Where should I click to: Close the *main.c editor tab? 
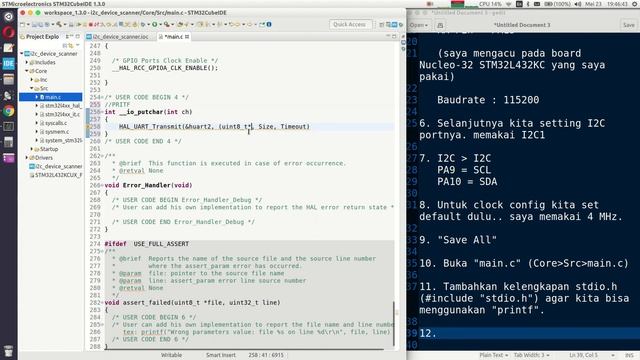point(187,37)
